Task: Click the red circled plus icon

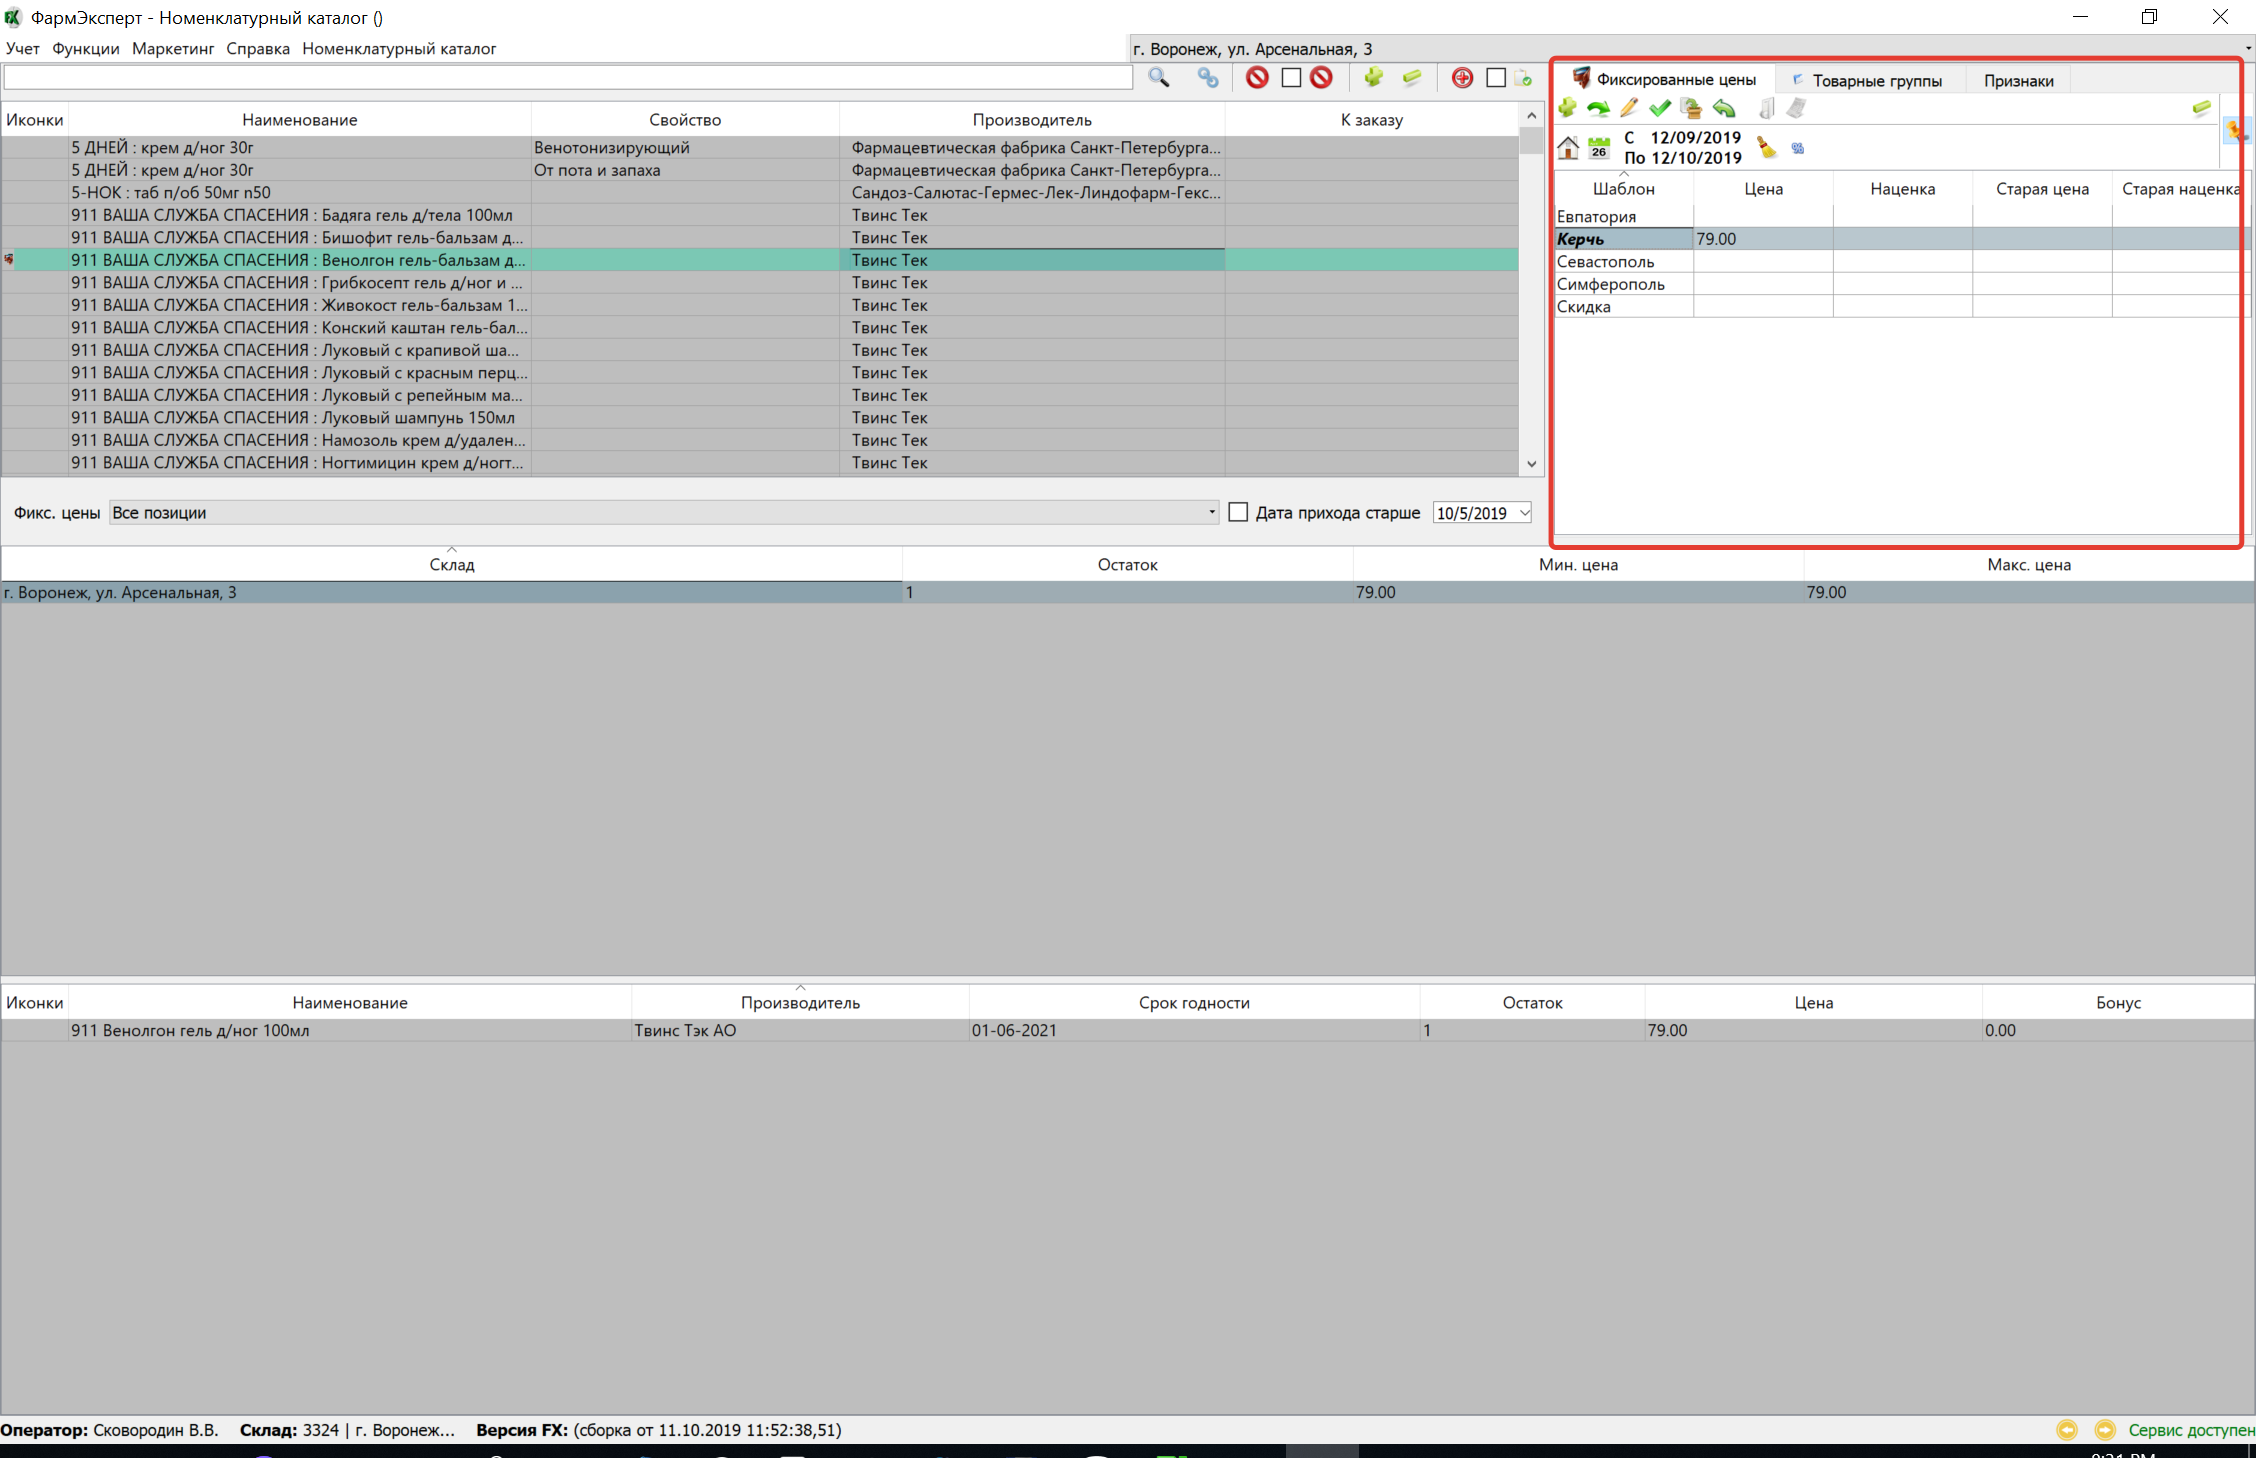Action: click(1462, 78)
